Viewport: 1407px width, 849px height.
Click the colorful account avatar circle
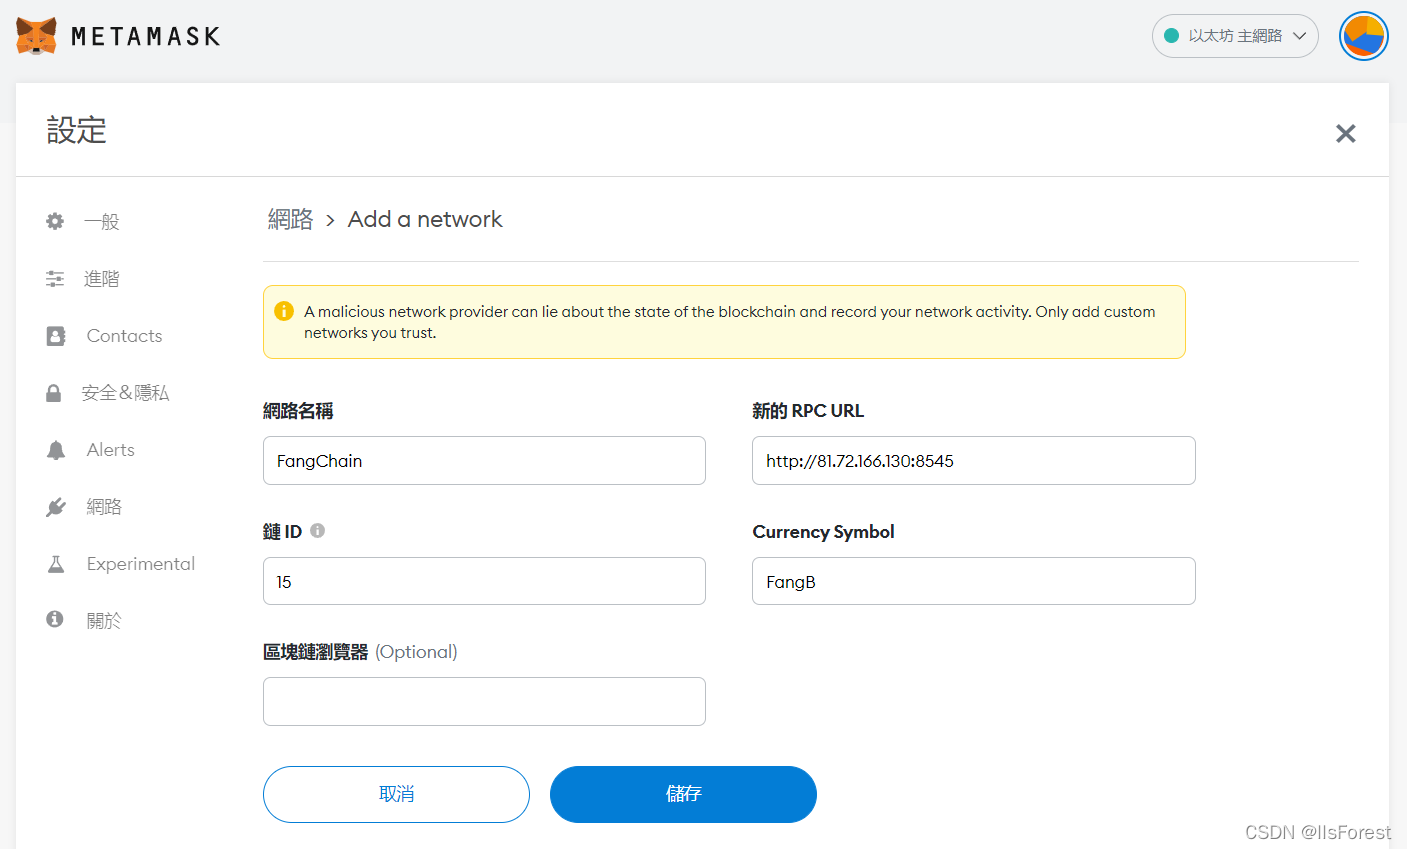[x=1363, y=35]
